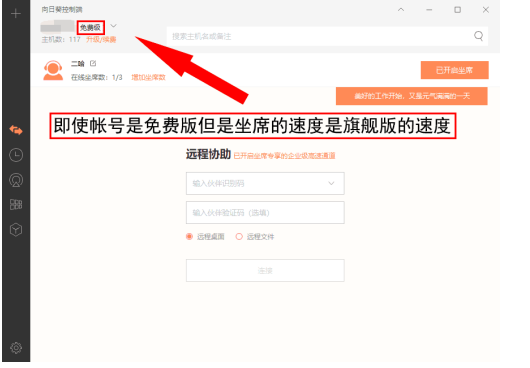This screenshot has height=368, width=530.
Task: Open the grid devices icon in the sidebar
Action: click(x=16, y=204)
